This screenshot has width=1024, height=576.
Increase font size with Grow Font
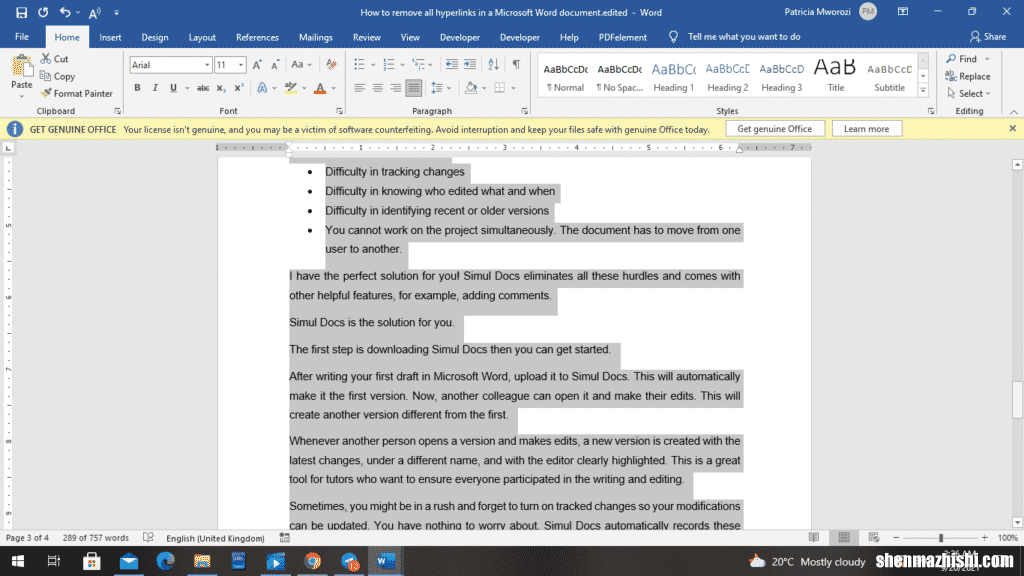tap(257, 65)
